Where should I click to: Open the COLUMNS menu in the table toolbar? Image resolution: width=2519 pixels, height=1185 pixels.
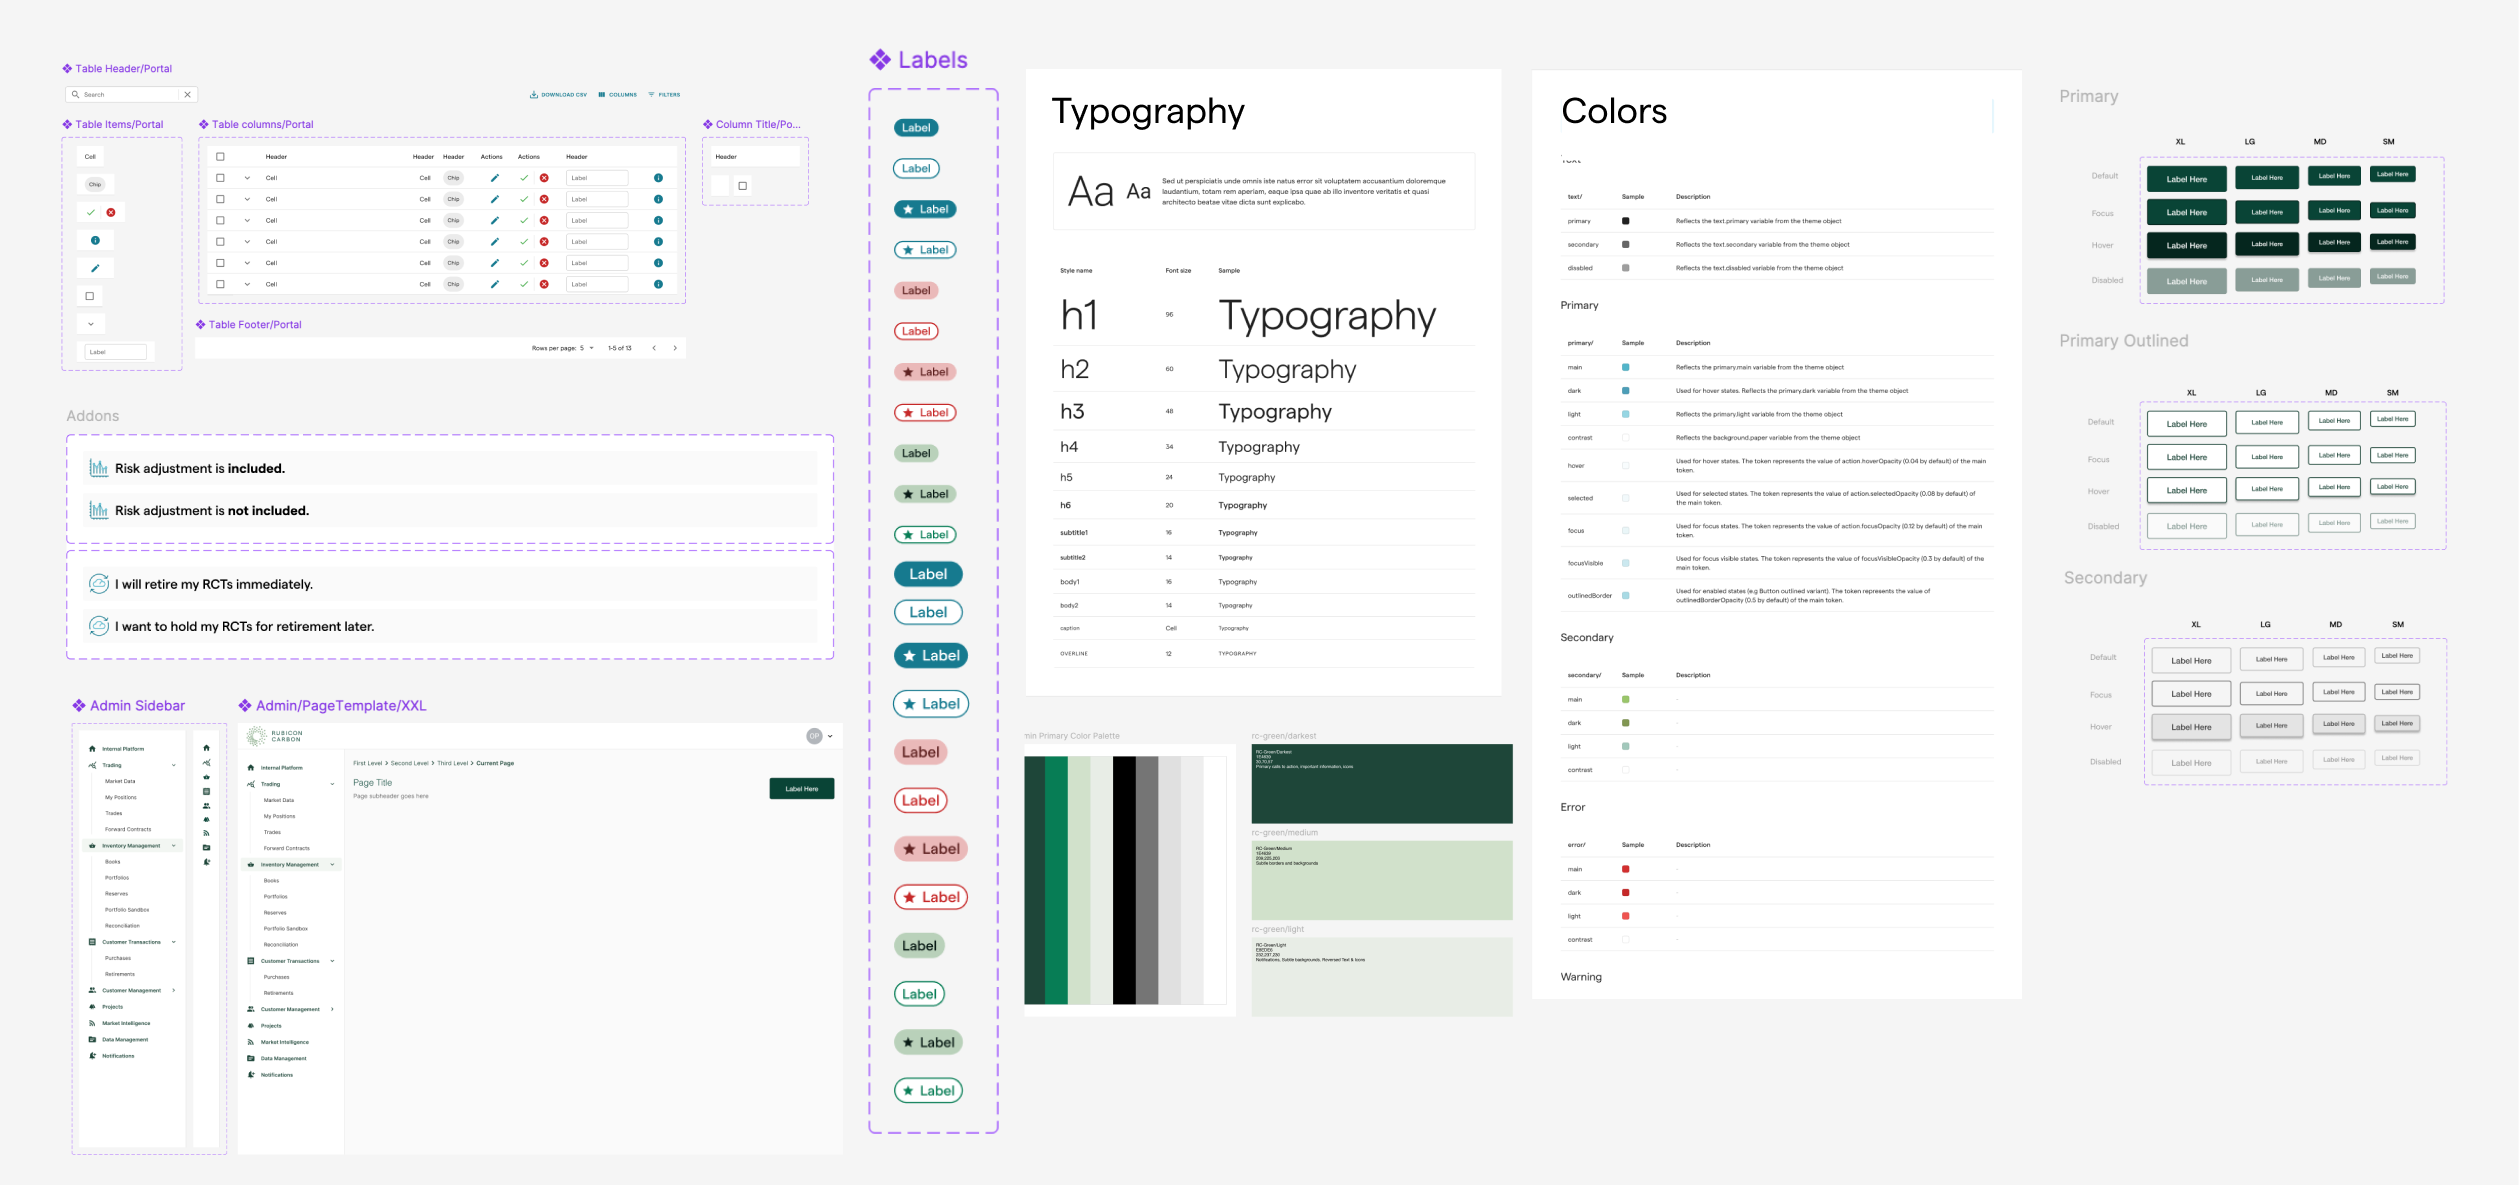618,94
